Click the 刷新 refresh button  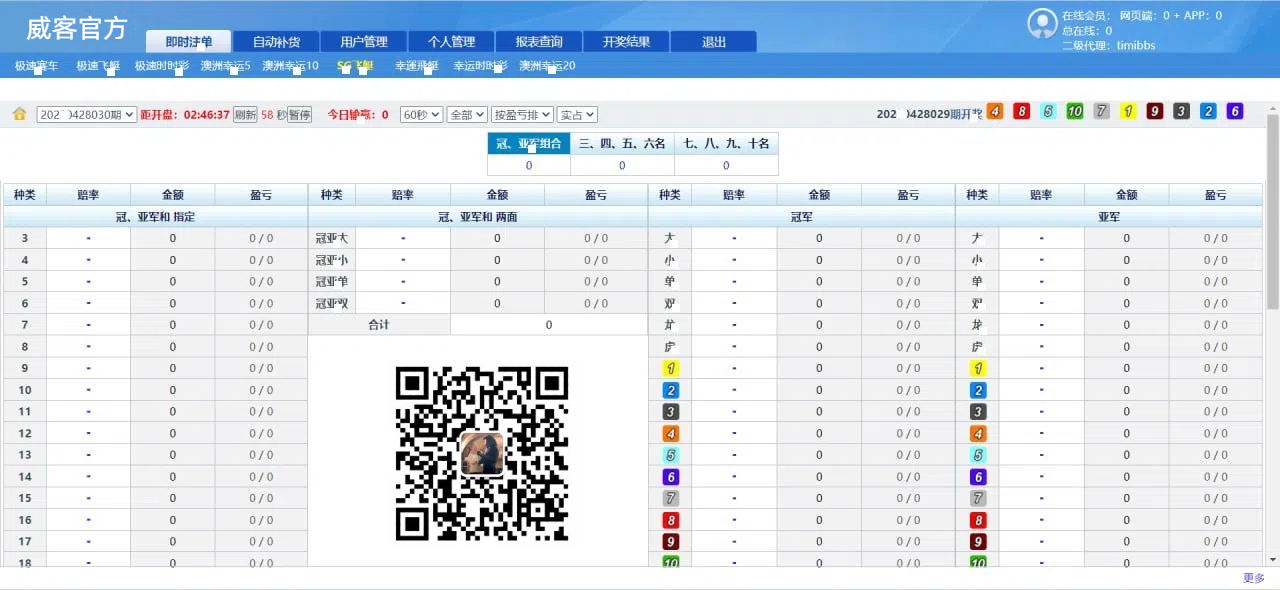(245, 115)
